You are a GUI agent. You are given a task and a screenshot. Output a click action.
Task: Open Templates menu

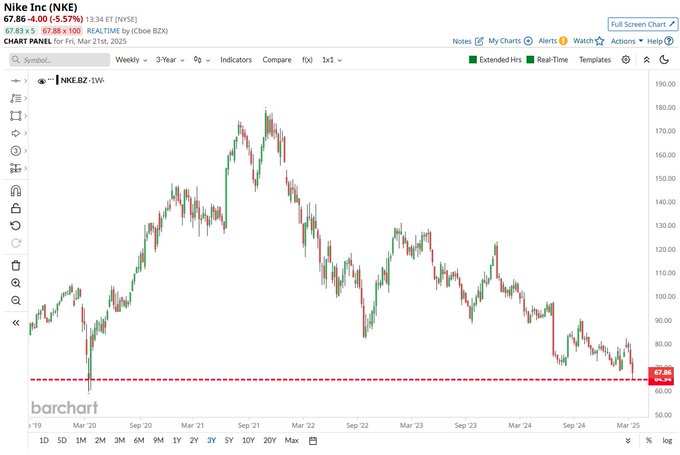(595, 60)
